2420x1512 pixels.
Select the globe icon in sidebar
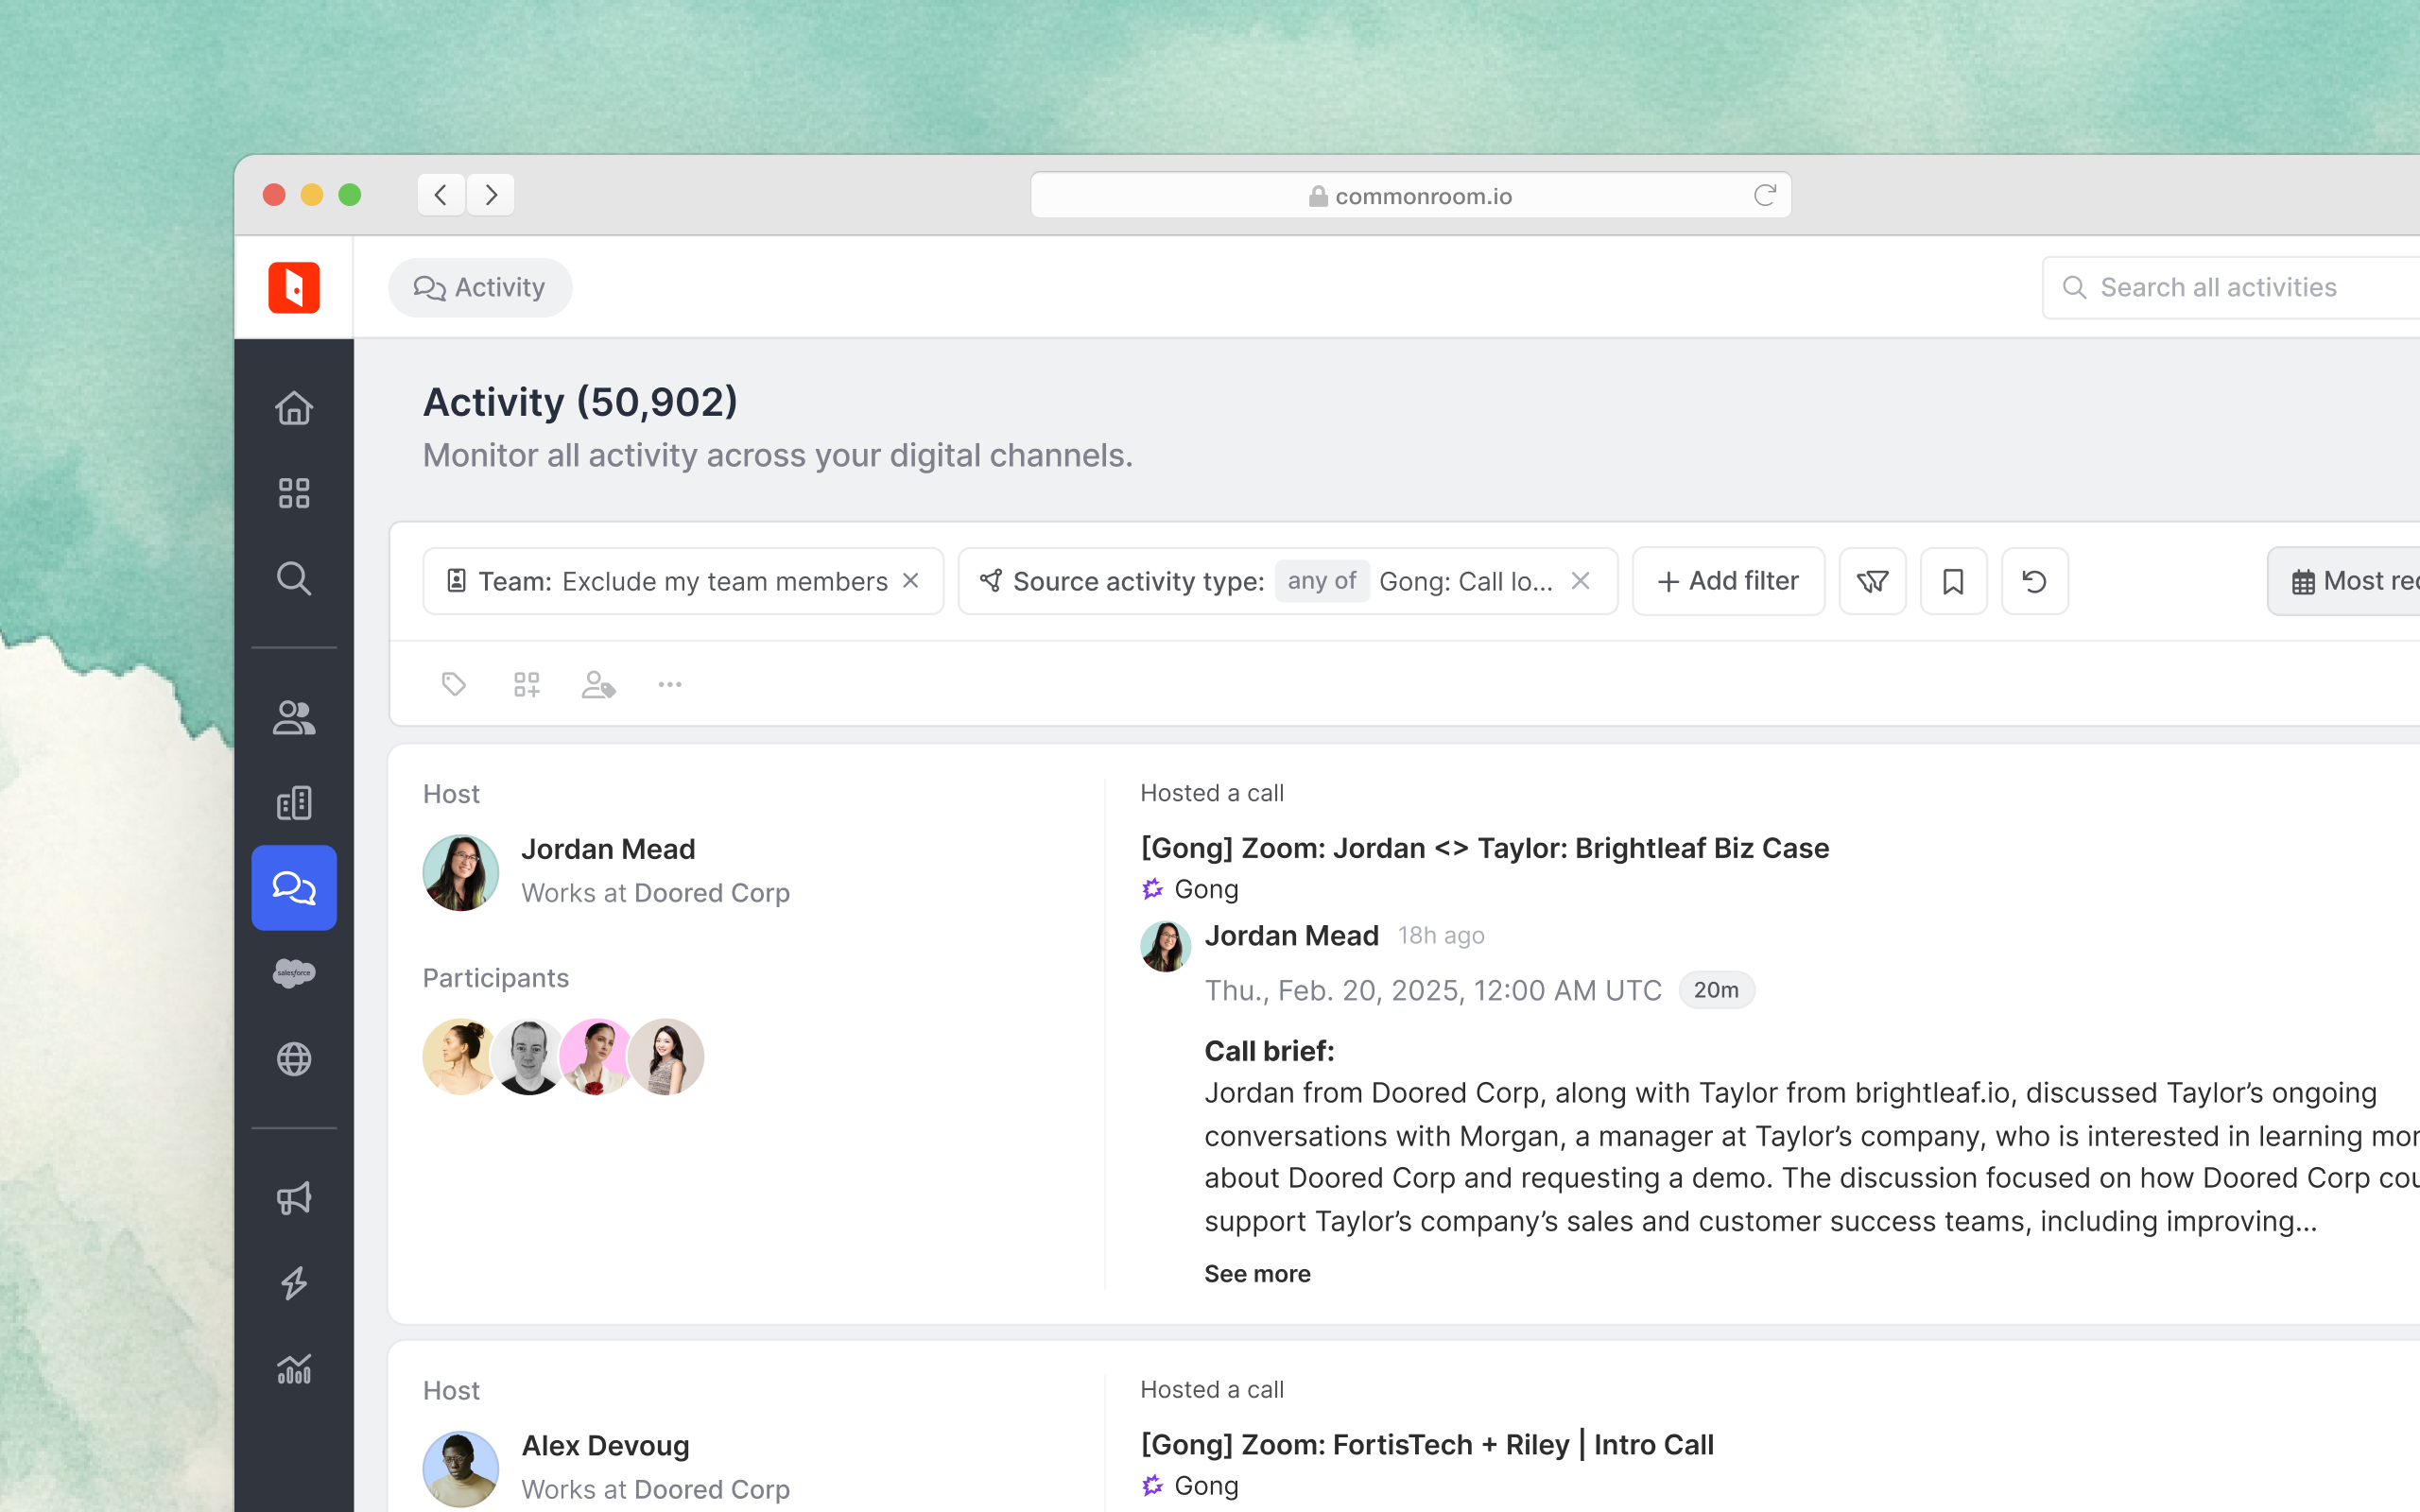(x=294, y=1059)
